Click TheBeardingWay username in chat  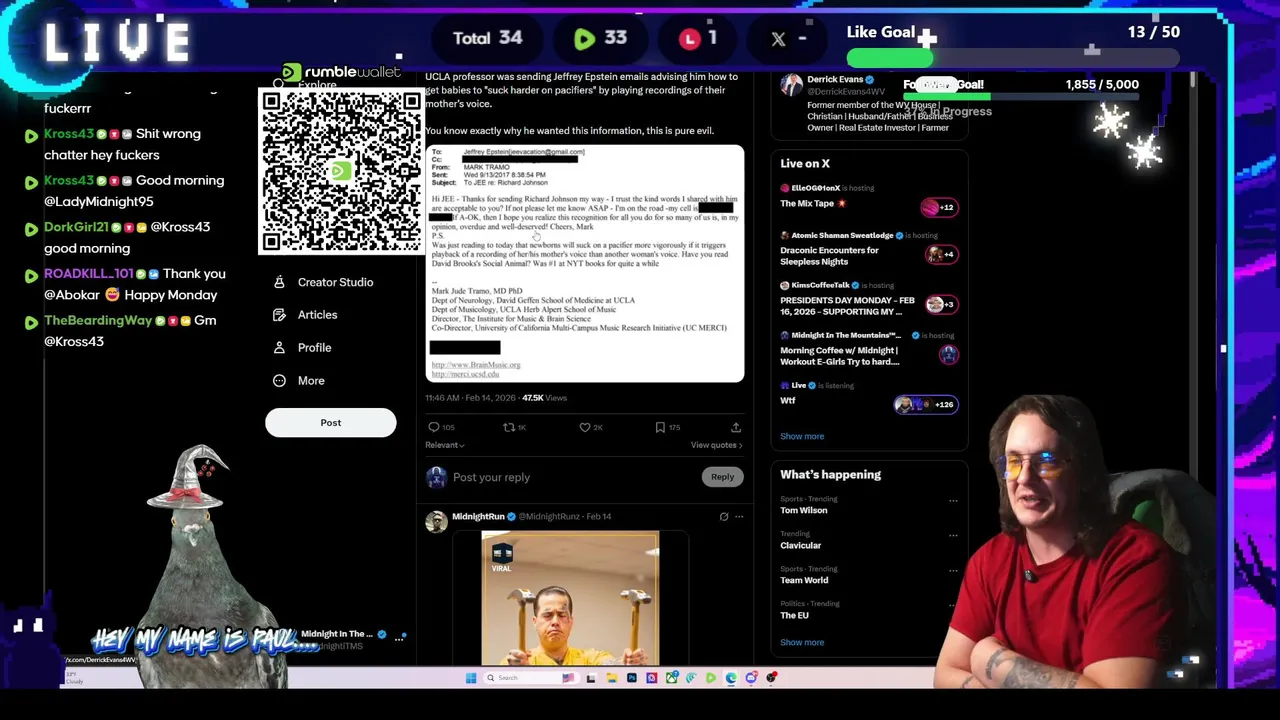click(x=98, y=321)
